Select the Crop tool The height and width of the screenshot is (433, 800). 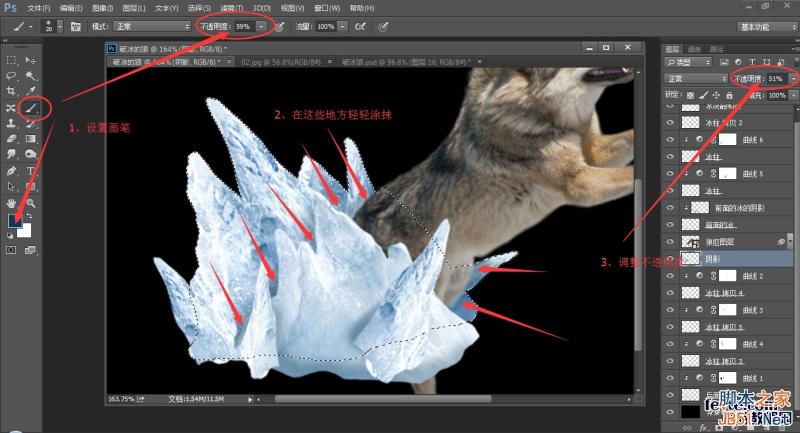[11, 92]
